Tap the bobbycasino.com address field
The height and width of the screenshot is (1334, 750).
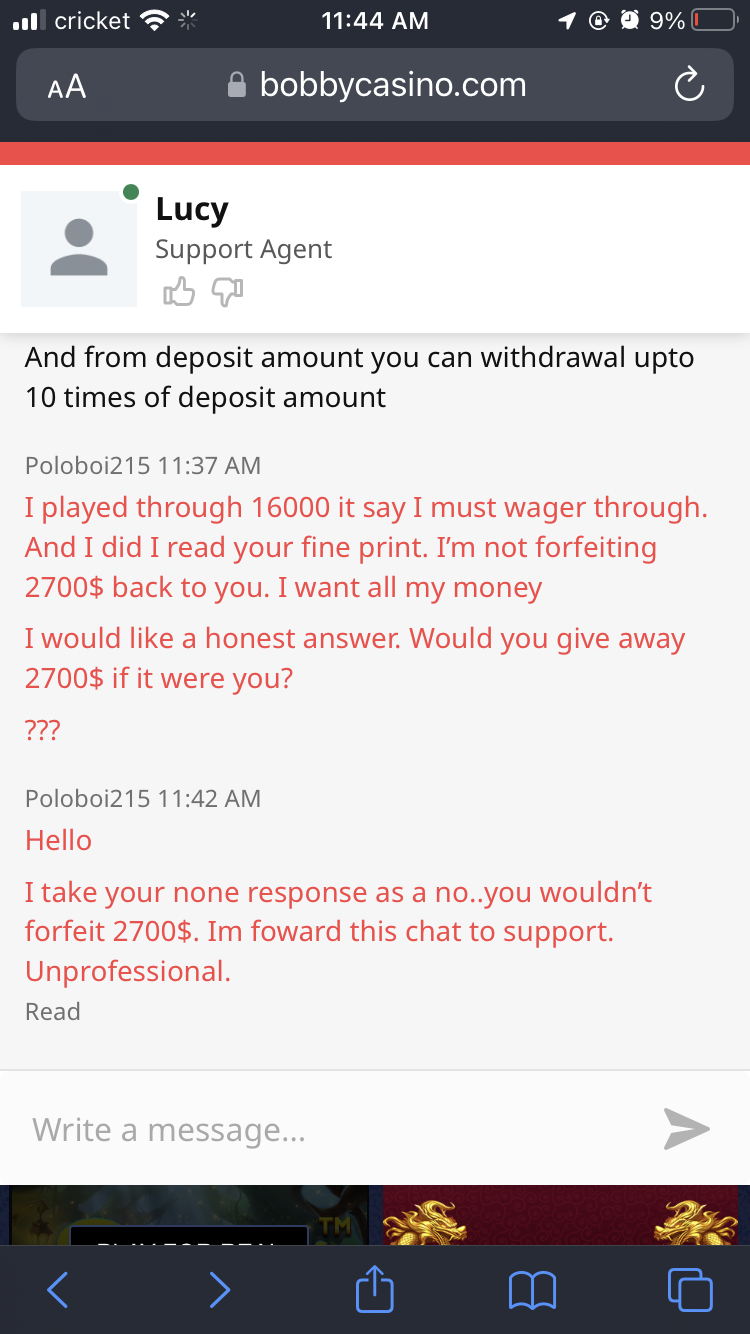point(392,86)
